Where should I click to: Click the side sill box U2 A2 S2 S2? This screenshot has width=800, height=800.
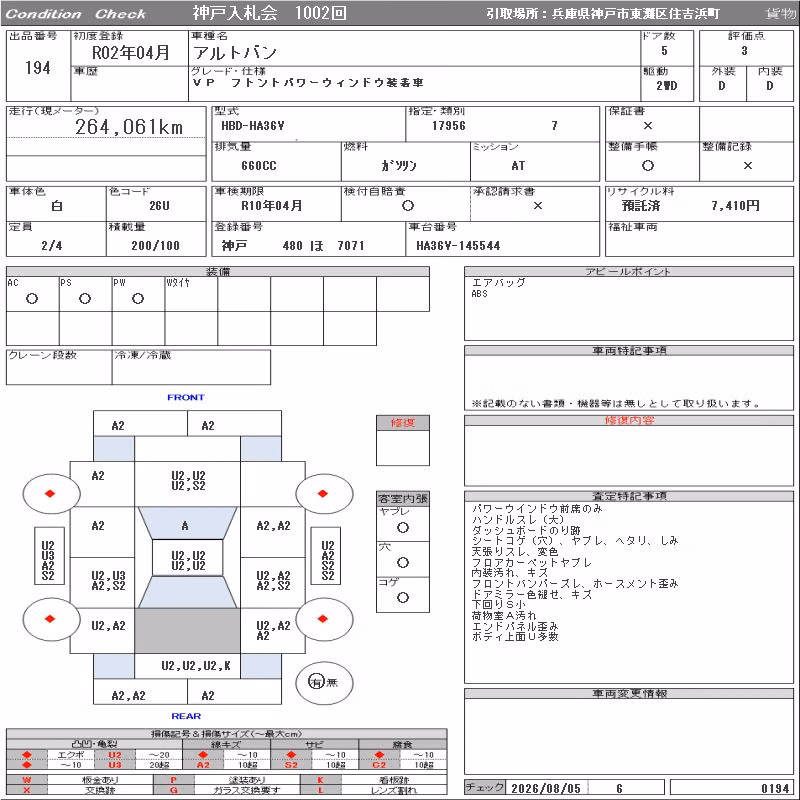(x=327, y=555)
